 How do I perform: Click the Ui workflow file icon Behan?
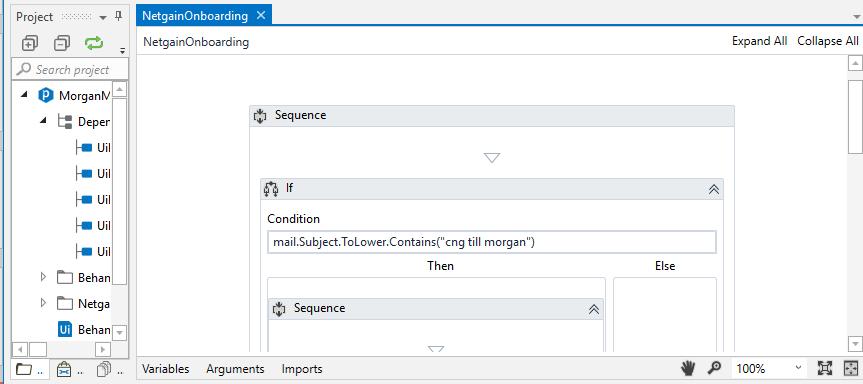coord(65,330)
